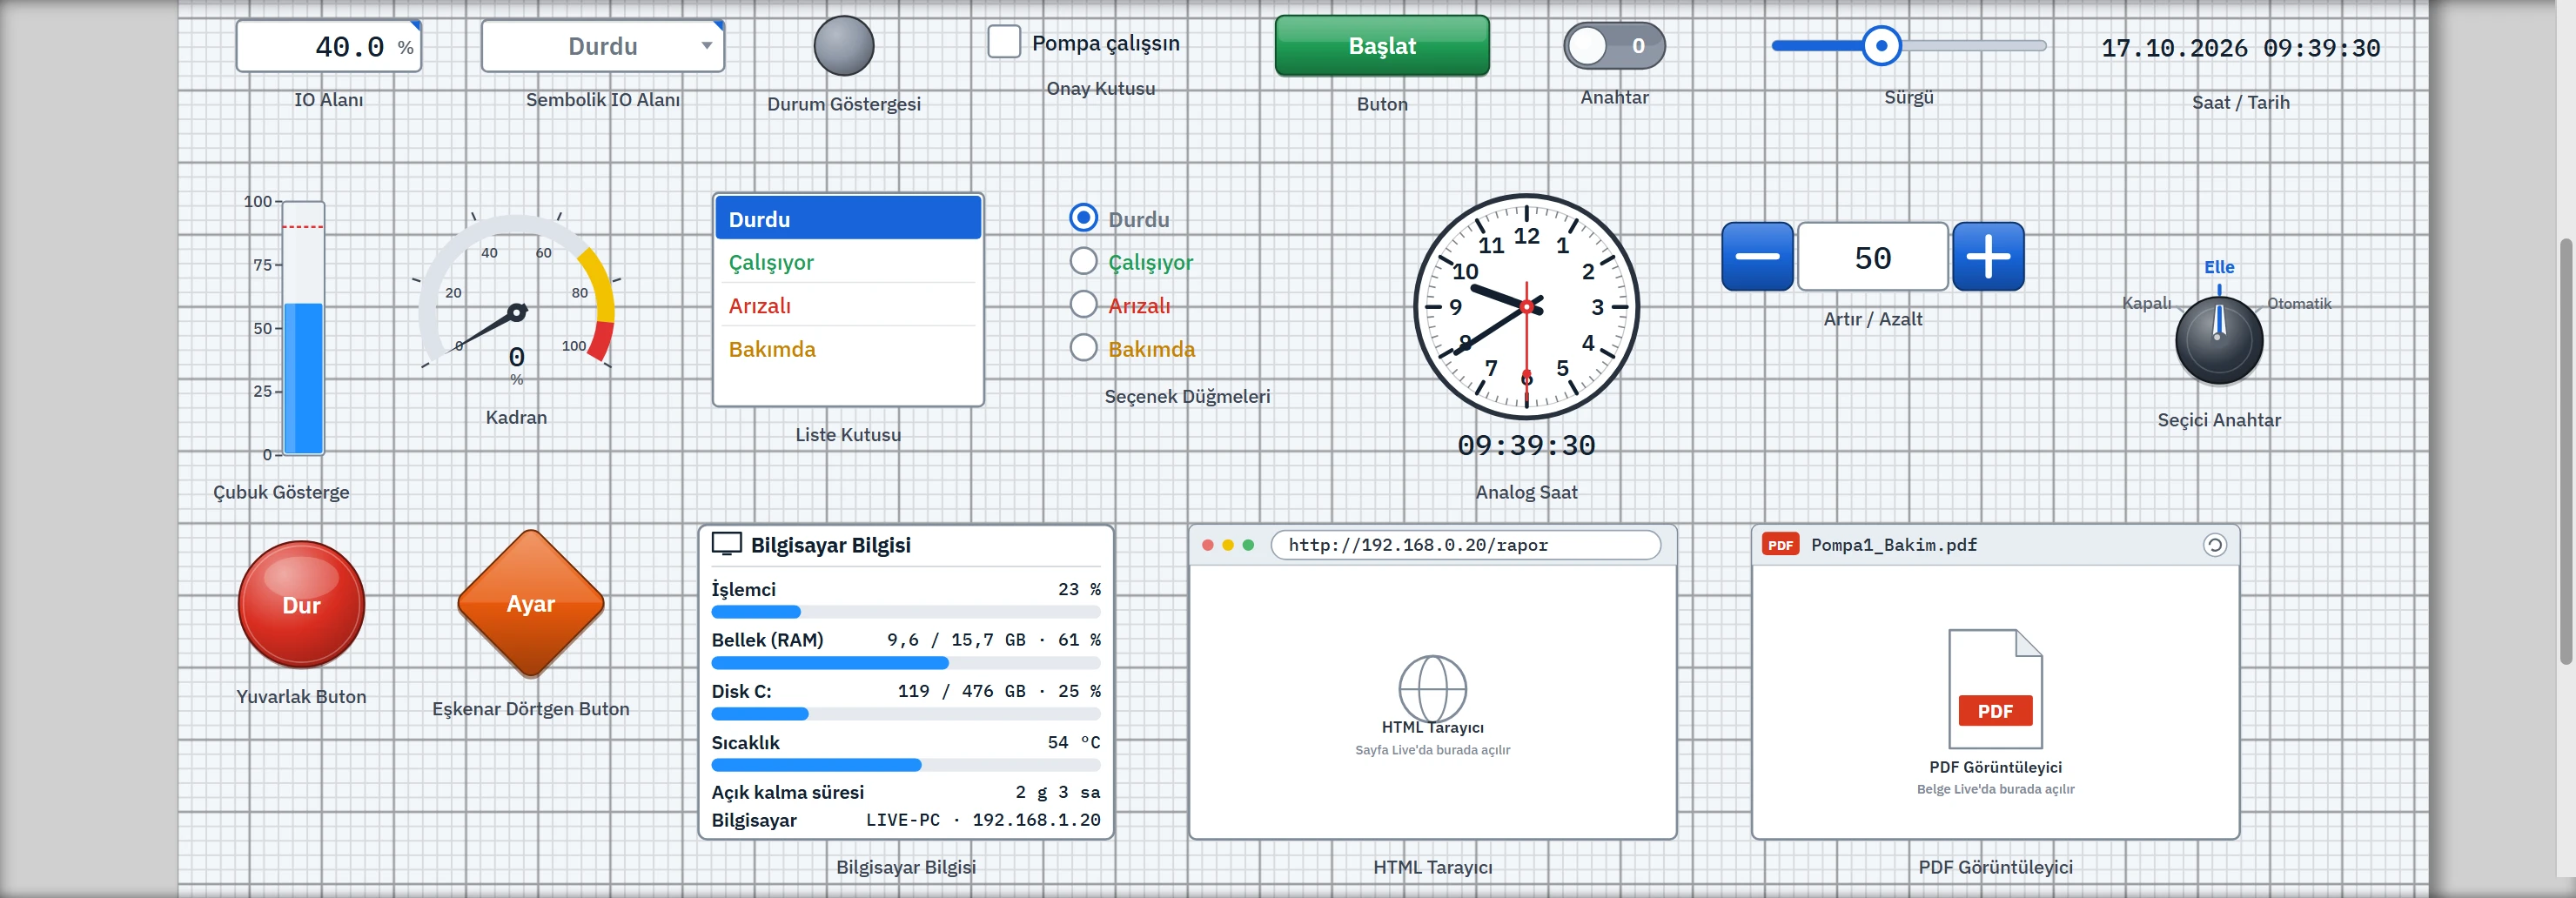The image size is (2576, 898).
Task: Click the grey Durum Göstergesi indicator lamp
Action: coord(843,46)
